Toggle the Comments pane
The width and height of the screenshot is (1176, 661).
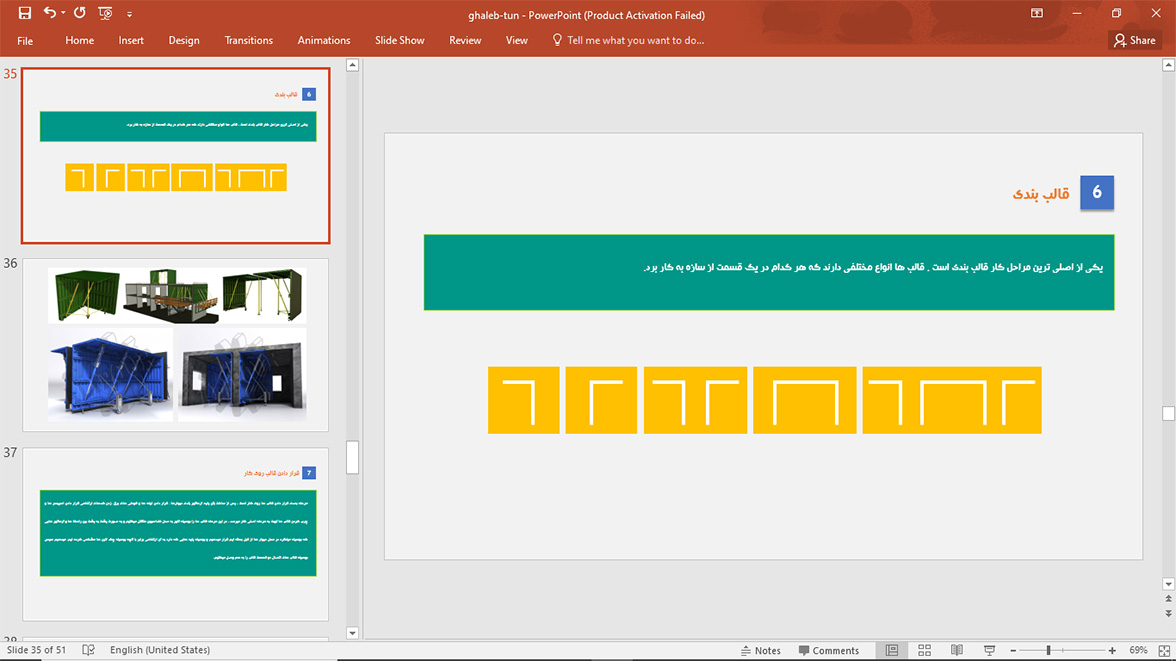point(829,650)
